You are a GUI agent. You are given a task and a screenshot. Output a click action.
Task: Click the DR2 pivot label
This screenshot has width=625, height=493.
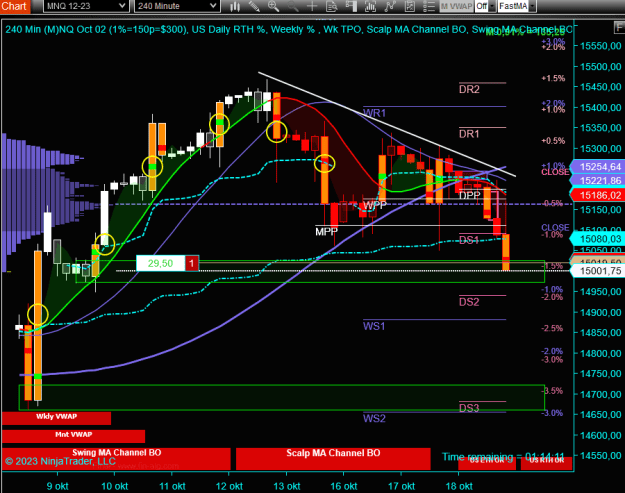click(x=469, y=89)
